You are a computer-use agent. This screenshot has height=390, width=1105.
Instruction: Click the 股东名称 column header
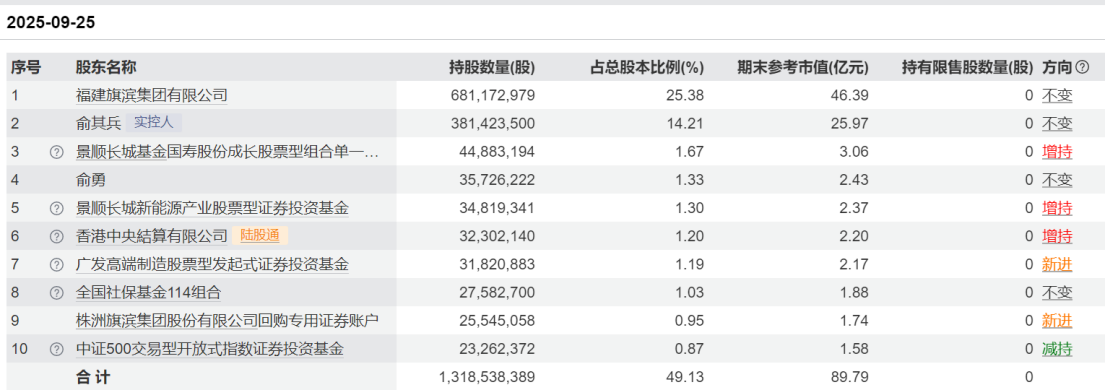coord(106,68)
